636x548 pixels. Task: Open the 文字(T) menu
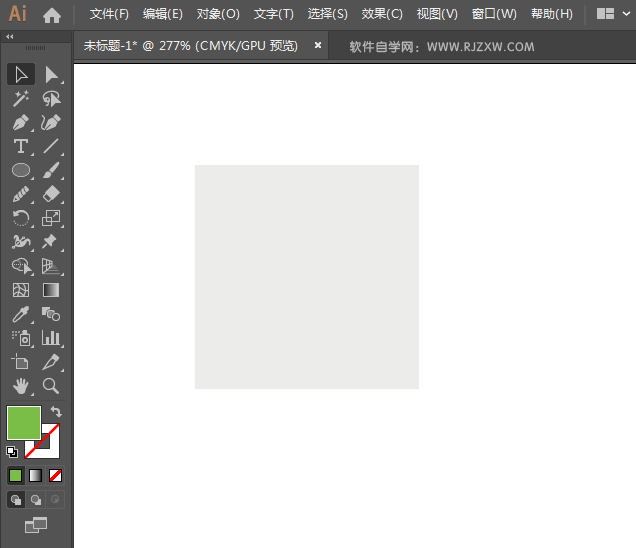coord(274,14)
